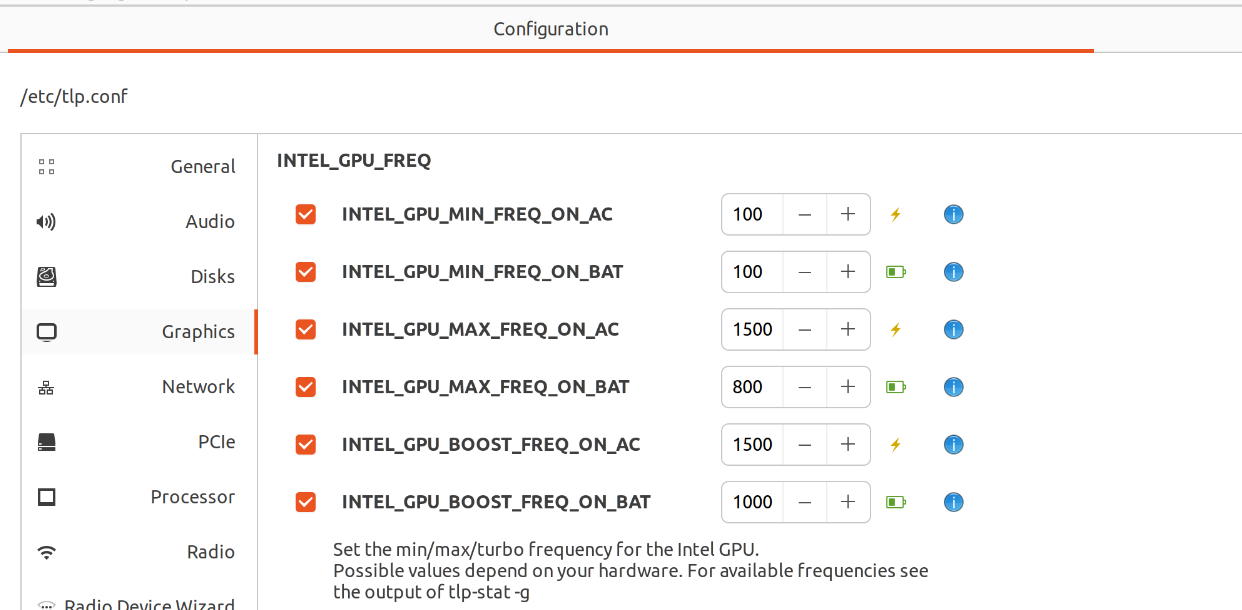
Task: Click info icon for INTEL_GPU_MIN_FREQ_ON_AC
Action: [x=954, y=214]
